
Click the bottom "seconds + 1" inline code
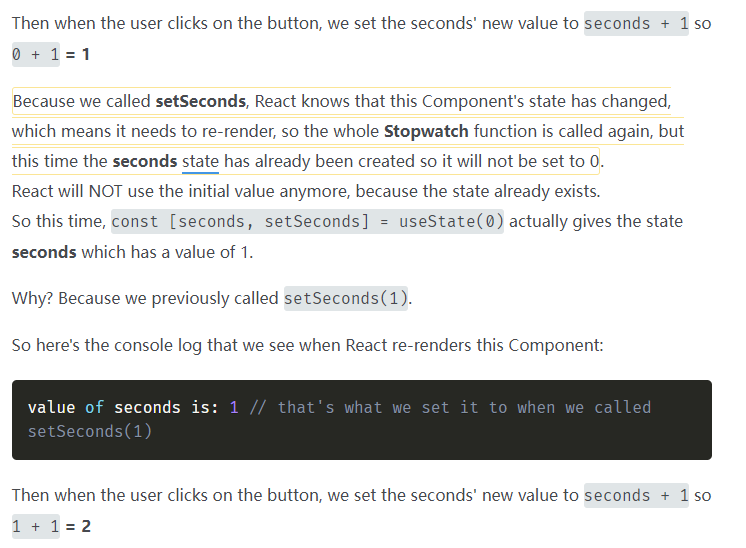[636, 495]
